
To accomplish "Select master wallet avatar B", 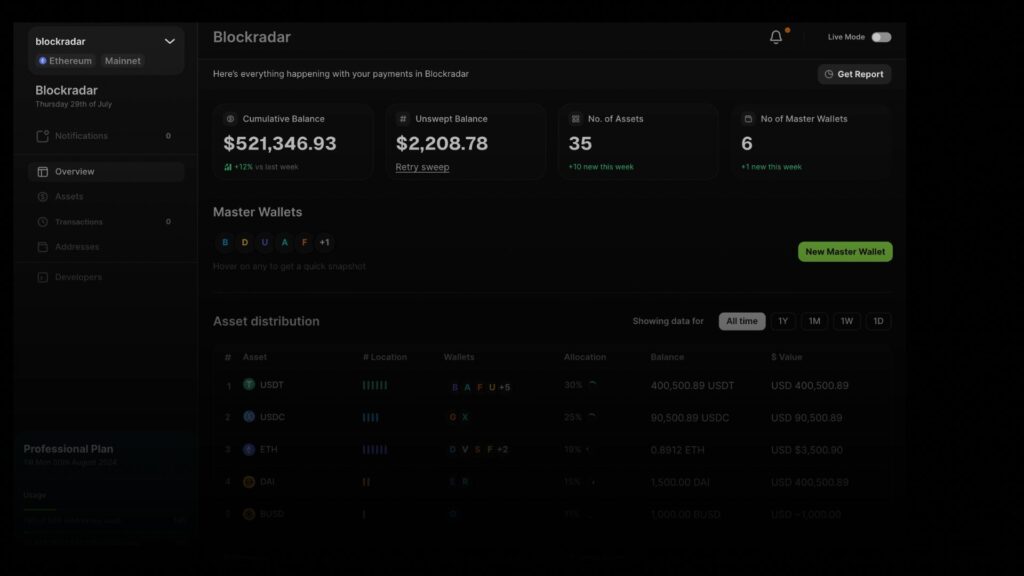I will 225,242.
